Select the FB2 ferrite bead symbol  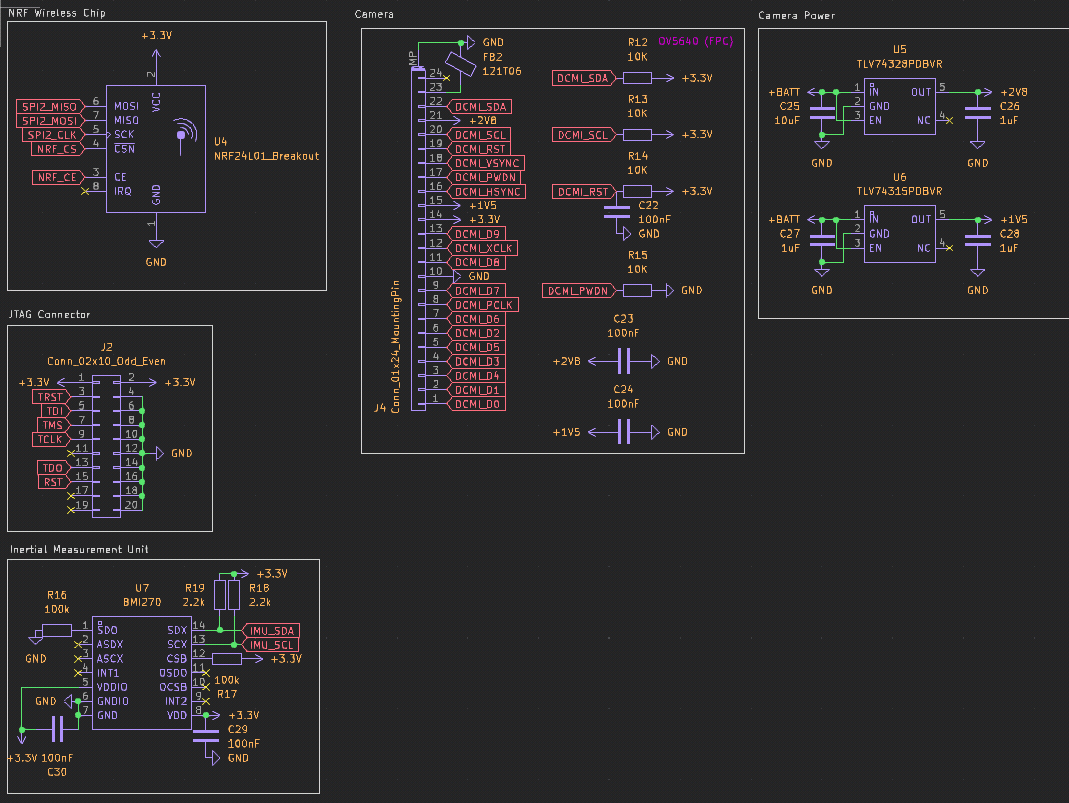point(459,65)
